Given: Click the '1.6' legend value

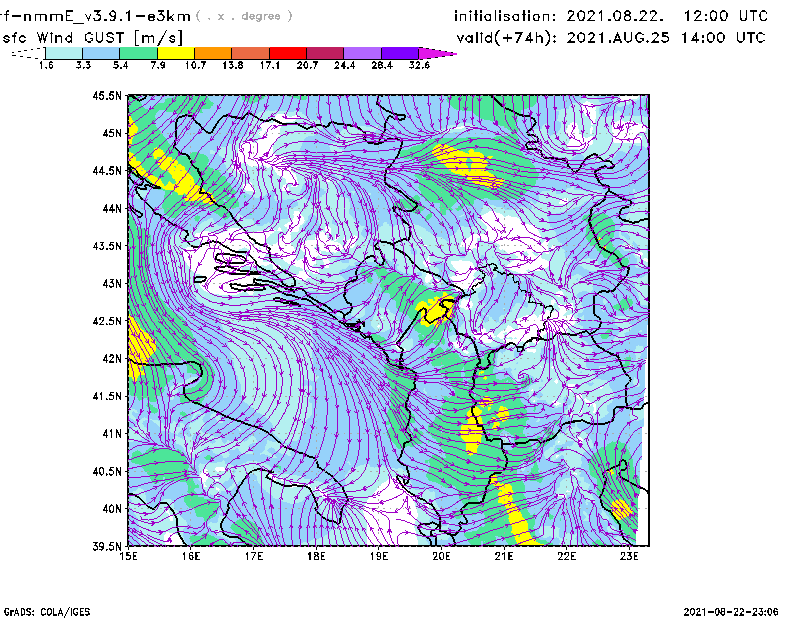Looking at the screenshot, I should coord(46,65).
